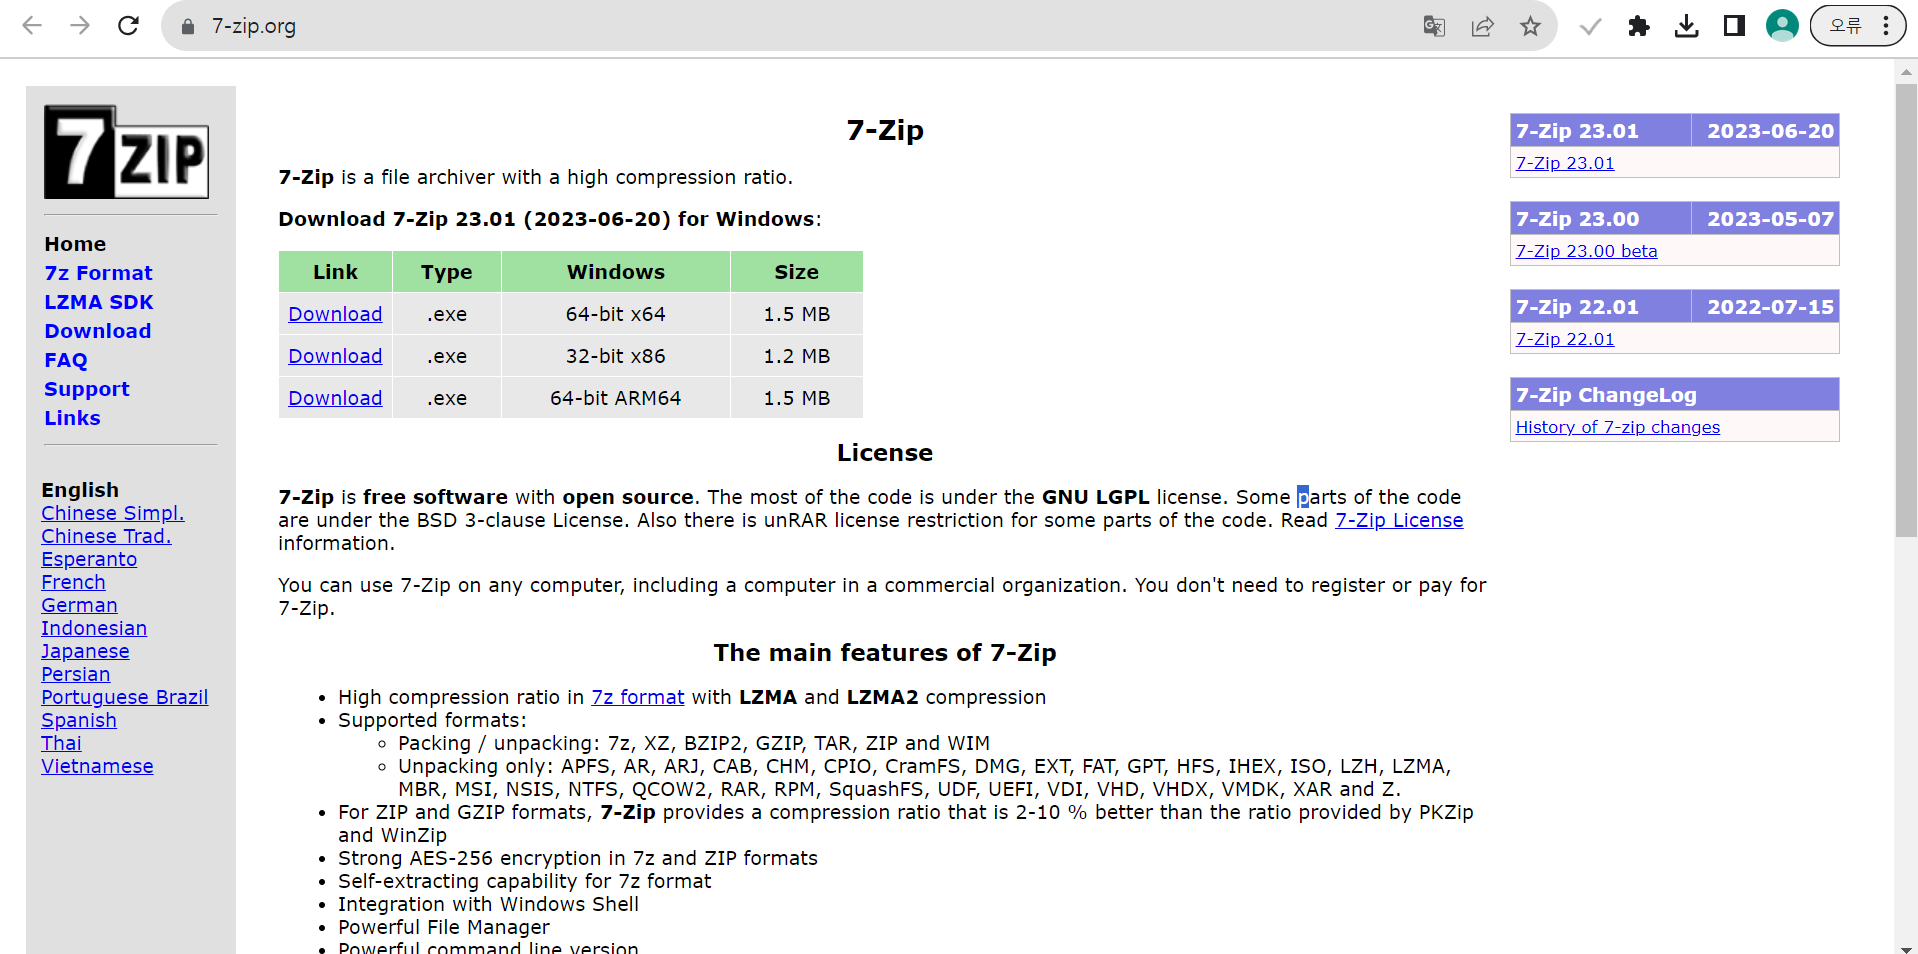Reload the page with refresh icon

pyautogui.click(x=128, y=26)
